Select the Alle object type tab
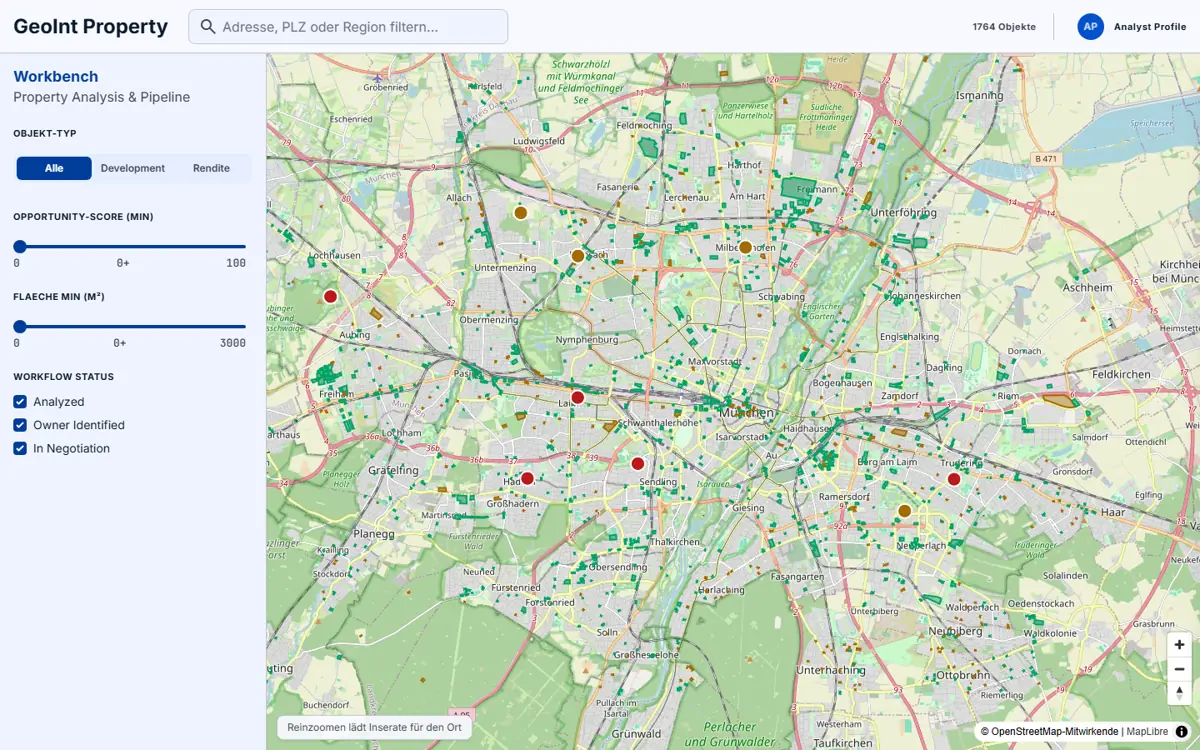 (54, 168)
